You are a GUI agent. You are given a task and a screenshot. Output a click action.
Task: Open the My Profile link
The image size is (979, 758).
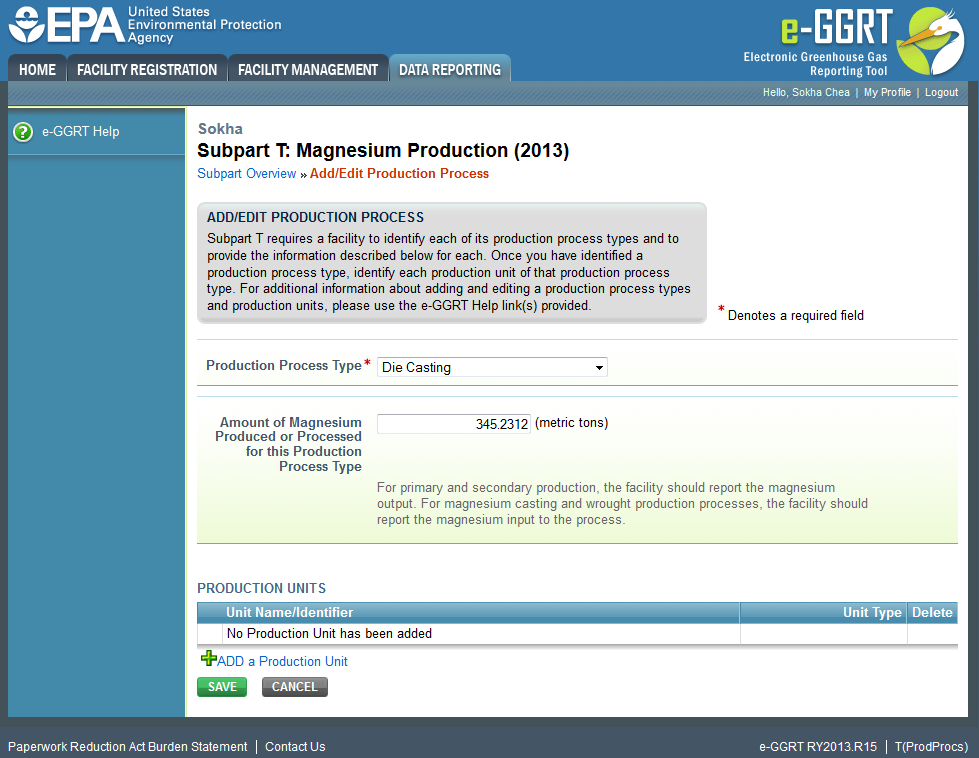point(887,92)
